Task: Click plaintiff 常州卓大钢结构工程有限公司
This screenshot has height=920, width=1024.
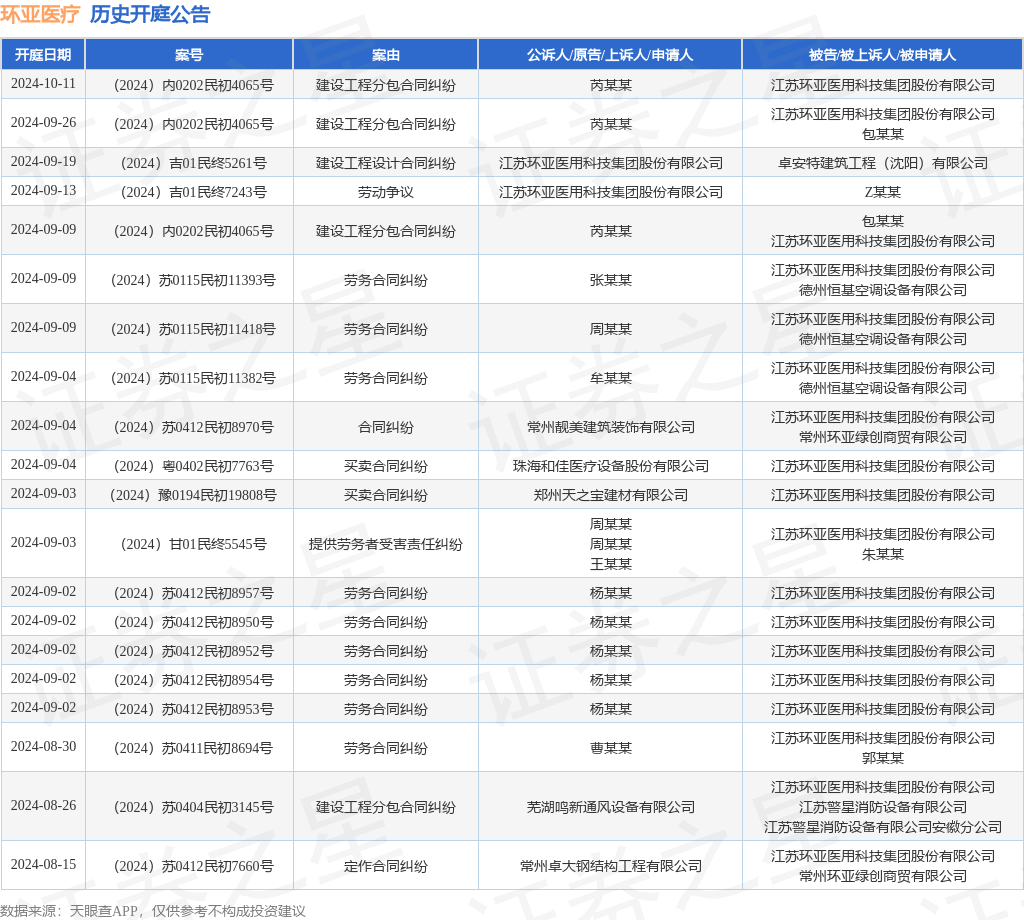Action: [x=611, y=866]
